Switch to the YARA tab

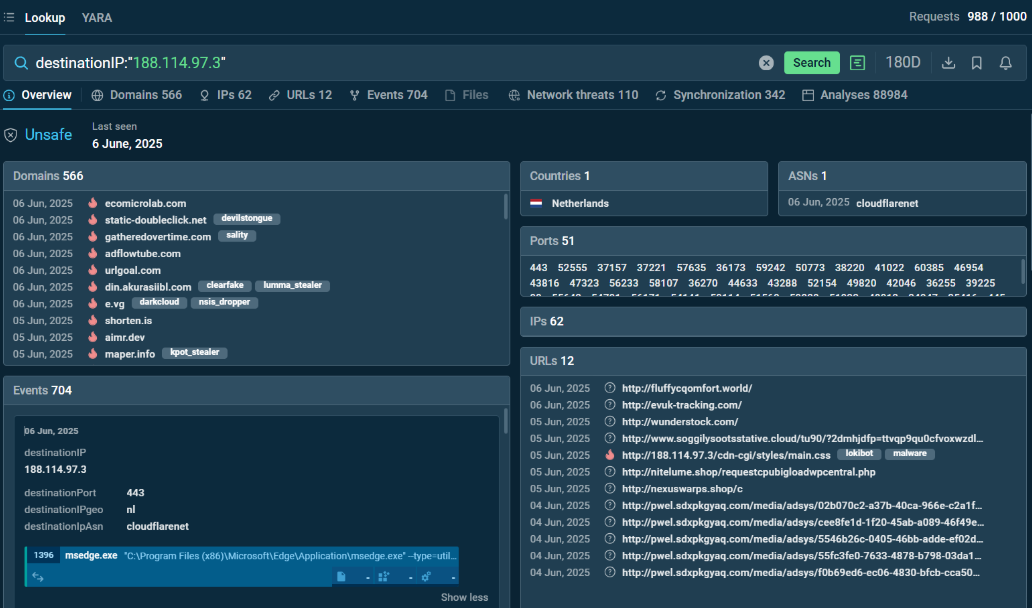tap(97, 17)
